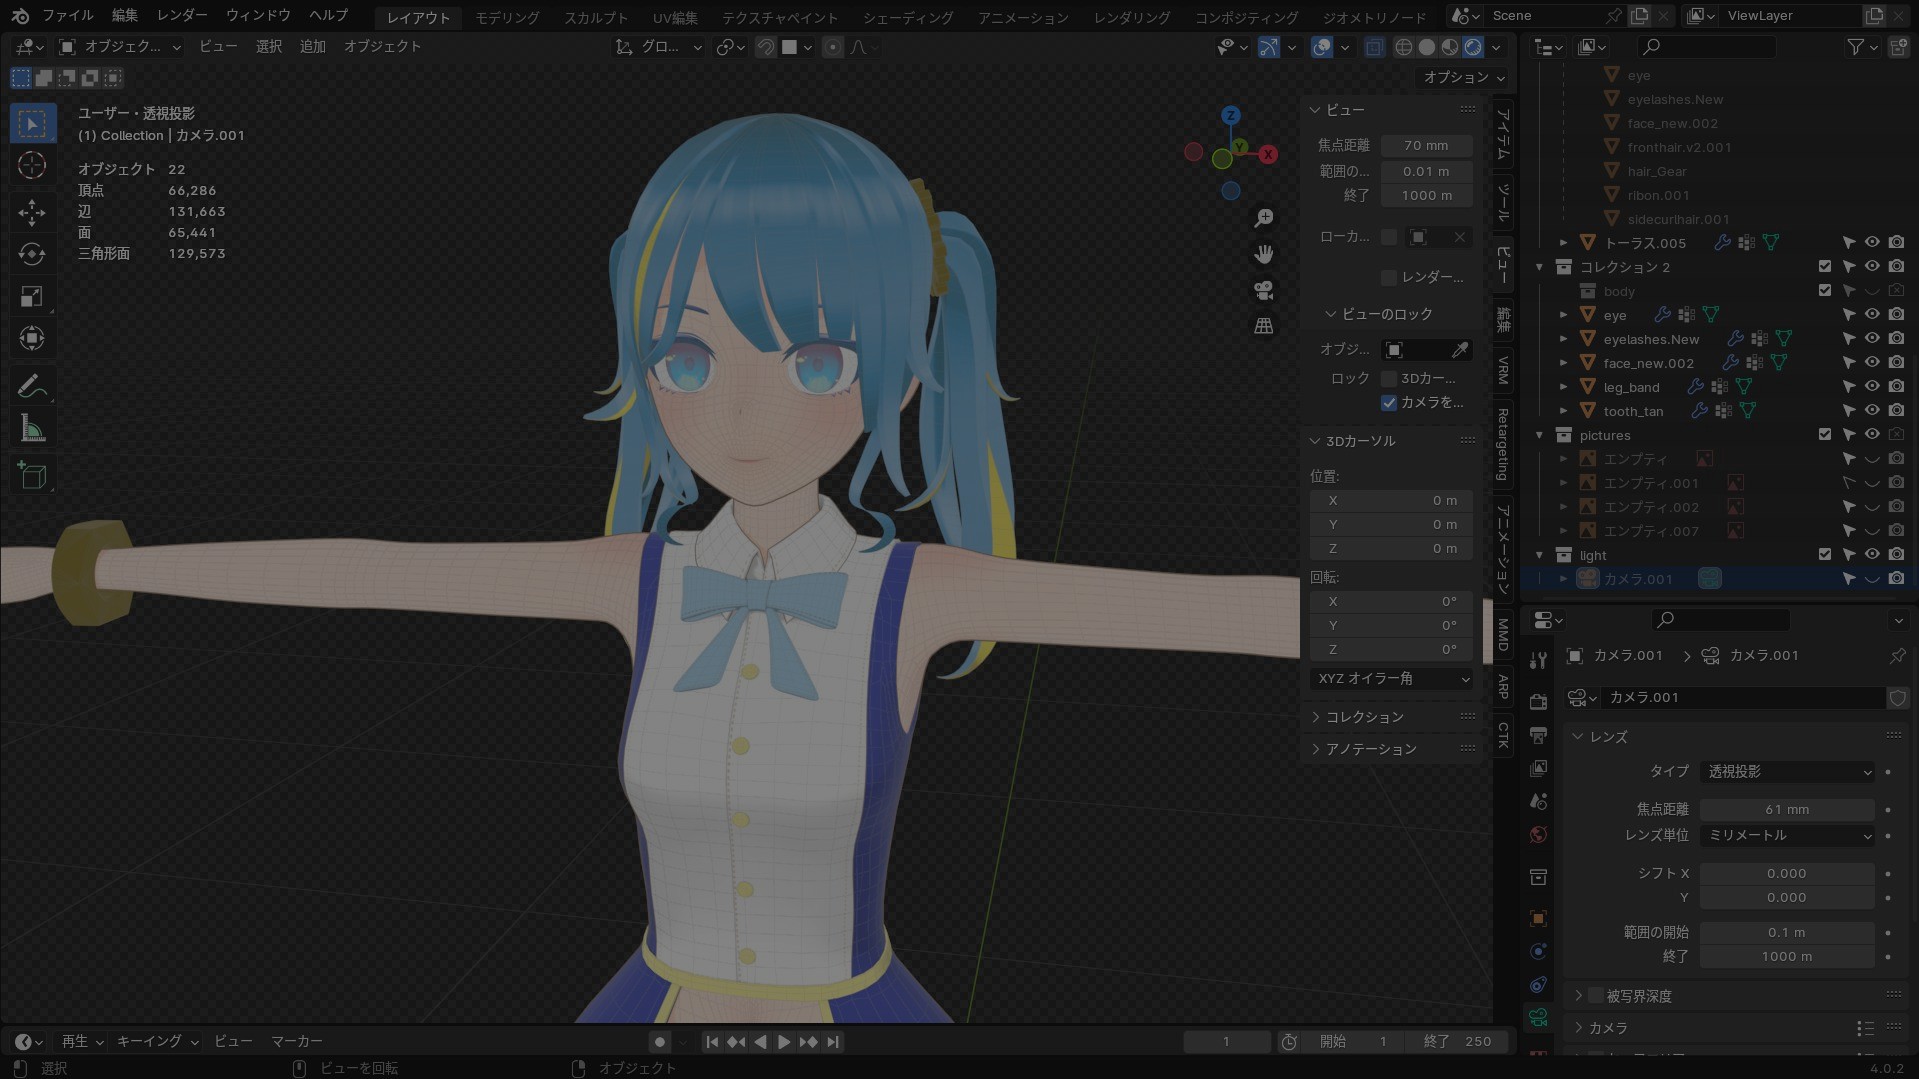Viewport: 1919px width, 1079px height.
Task: Hide the leg_band object with eye icon
Action: 1872,387
